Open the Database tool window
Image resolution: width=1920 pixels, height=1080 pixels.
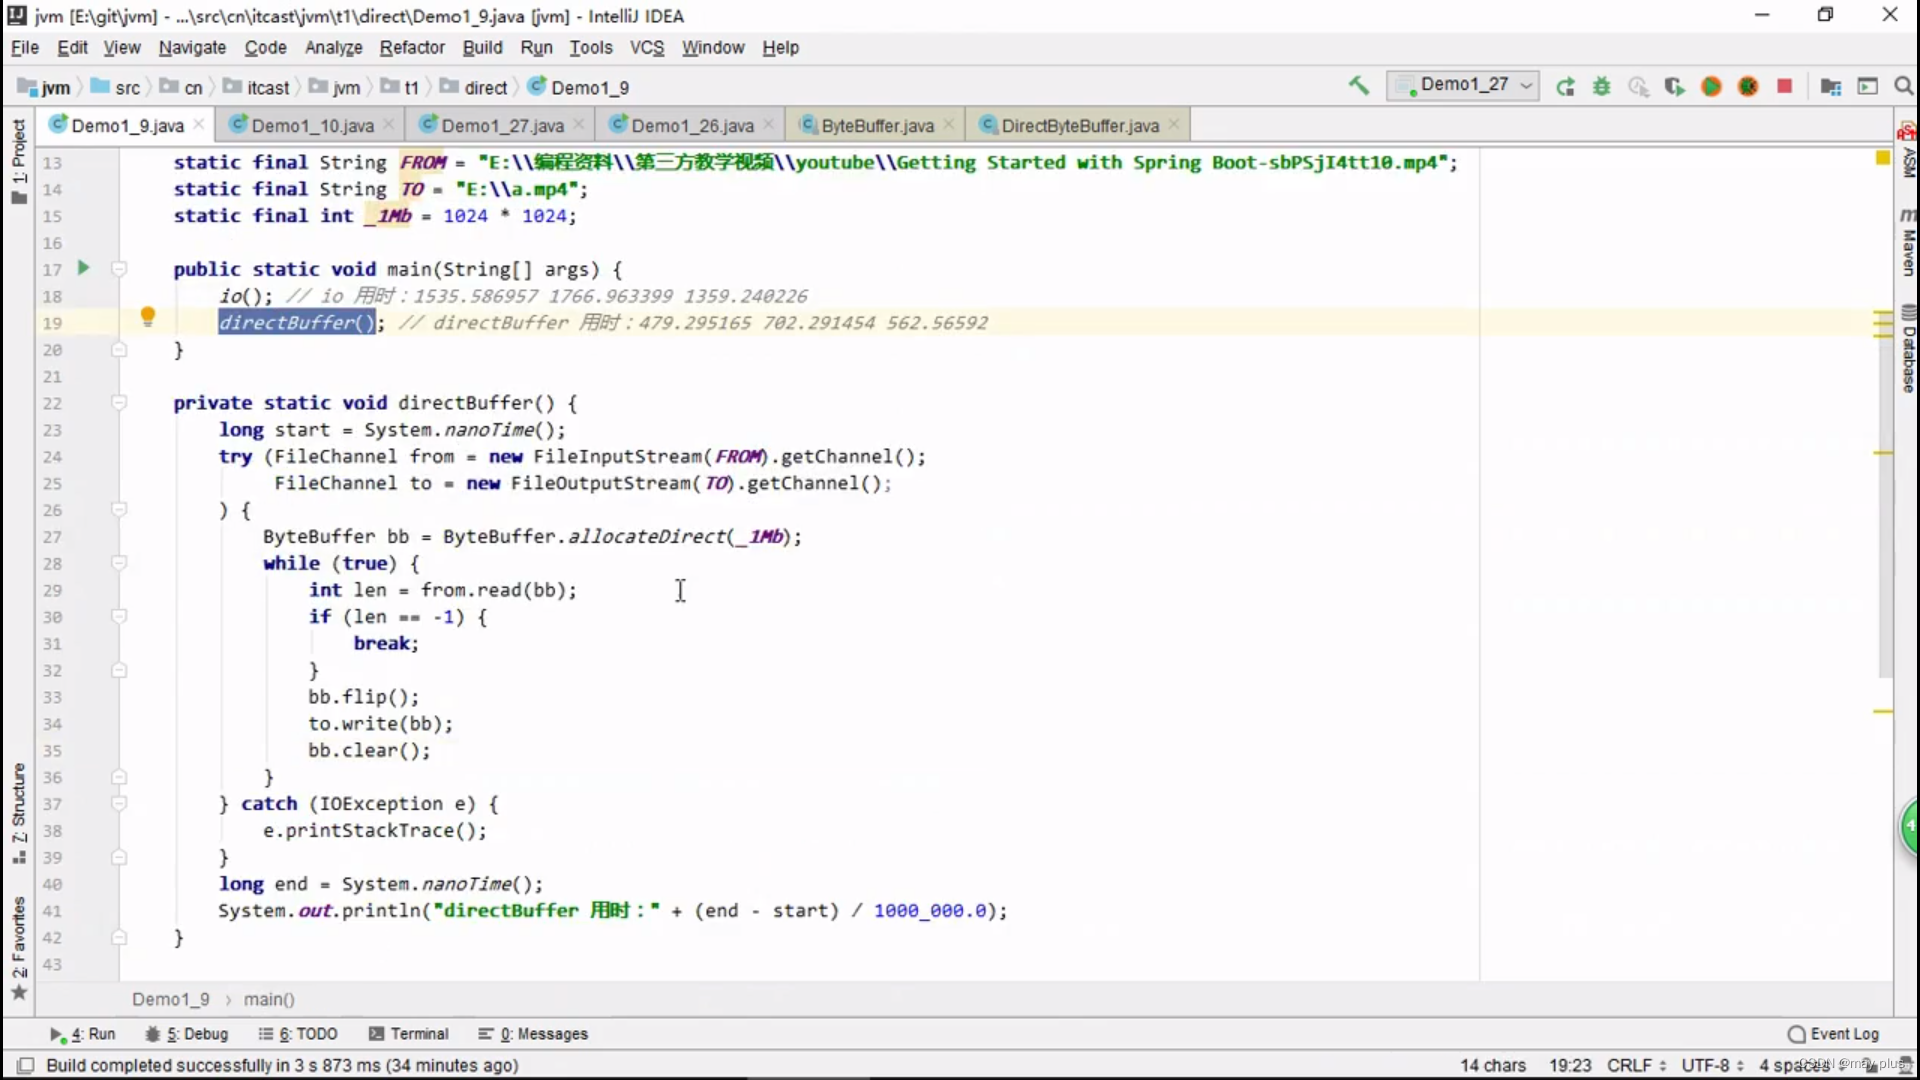pyautogui.click(x=1908, y=350)
